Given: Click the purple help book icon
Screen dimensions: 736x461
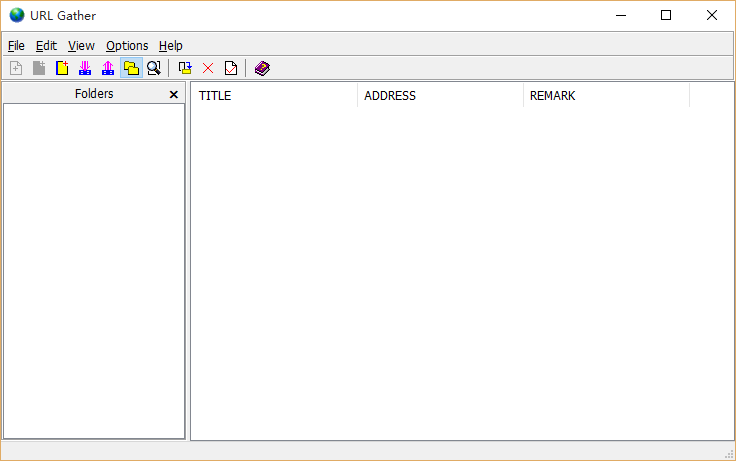Looking at the screenshot, I should [262, 68].
